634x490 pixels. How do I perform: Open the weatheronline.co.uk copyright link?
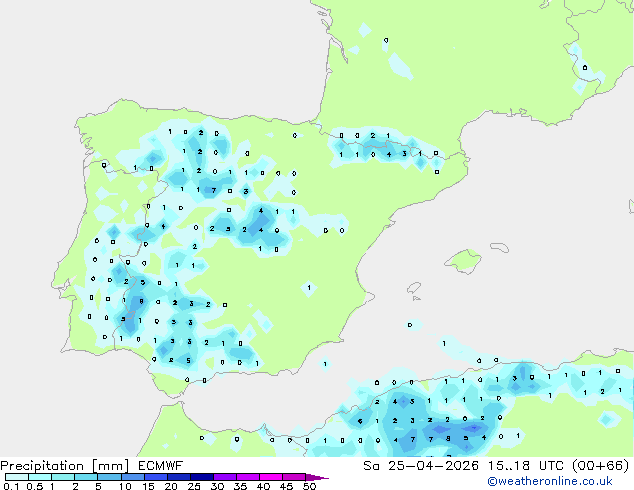click(x=550, y=482)
